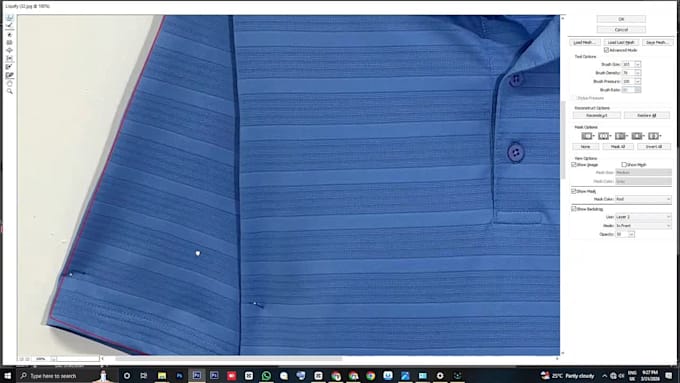Toggle the Advanced Mode checkbox
Screen dimensions: 680x383
606,50
